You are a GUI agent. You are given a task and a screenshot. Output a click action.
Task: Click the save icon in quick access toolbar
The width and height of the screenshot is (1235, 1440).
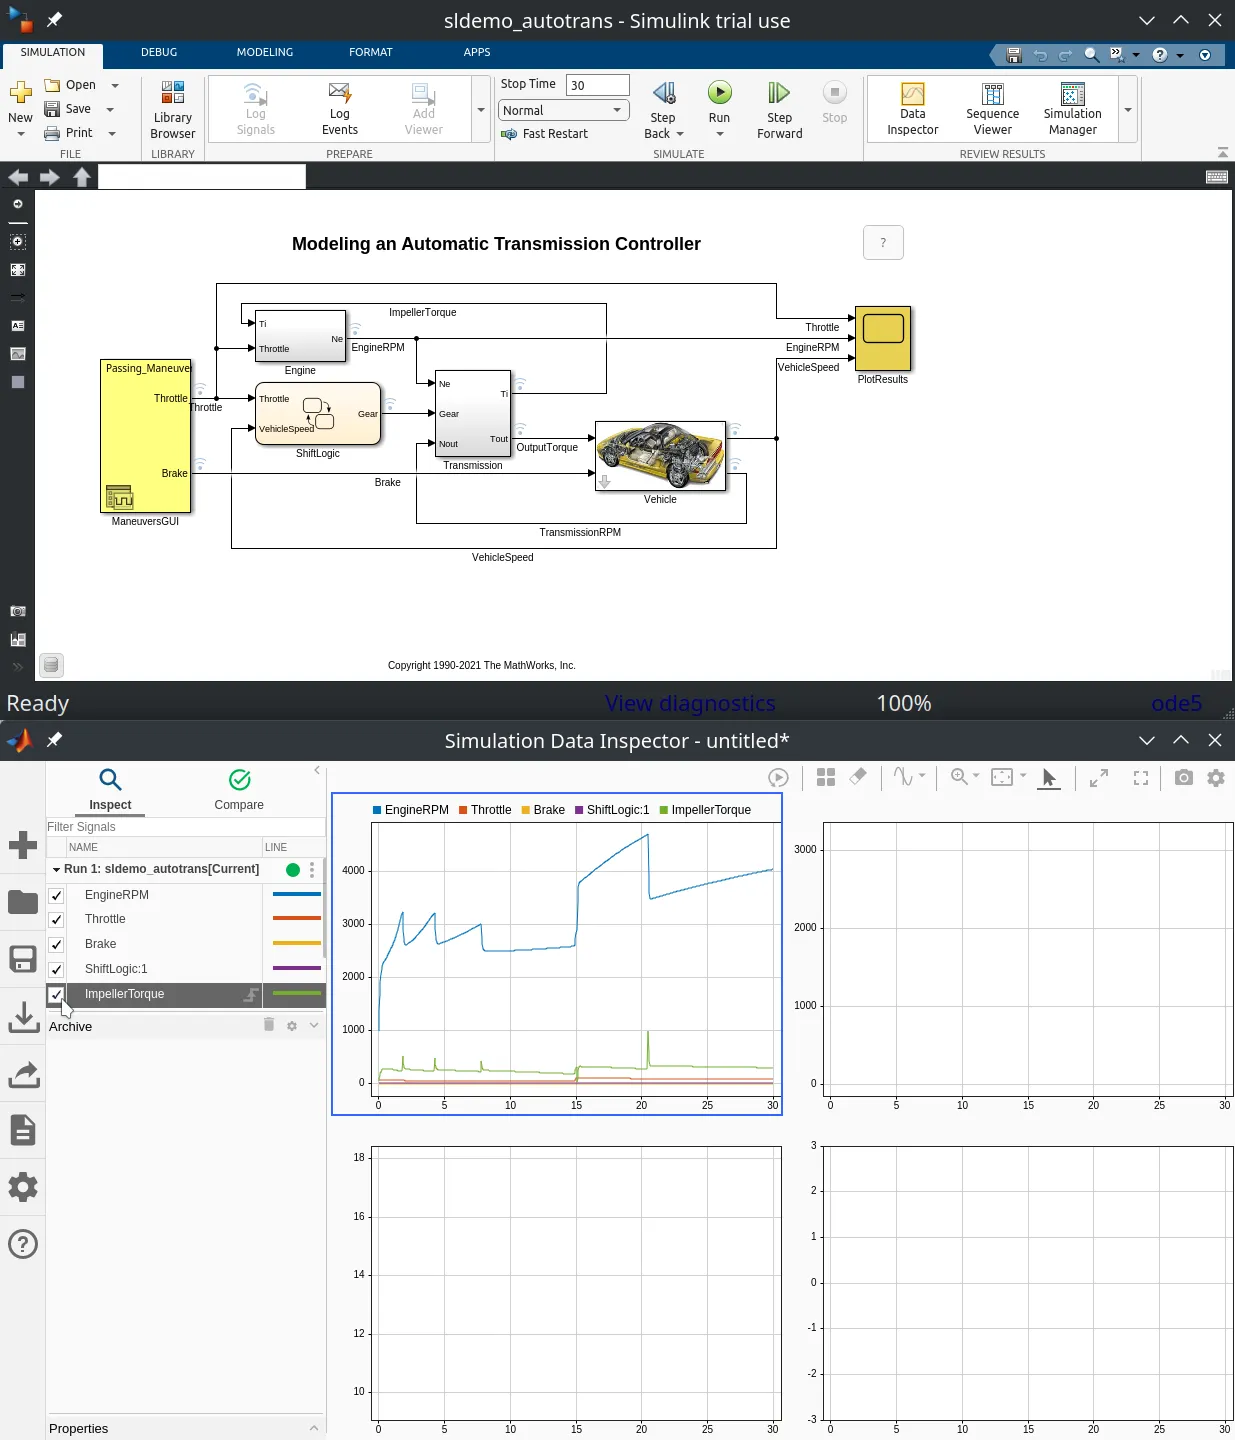coord(1014,55)
